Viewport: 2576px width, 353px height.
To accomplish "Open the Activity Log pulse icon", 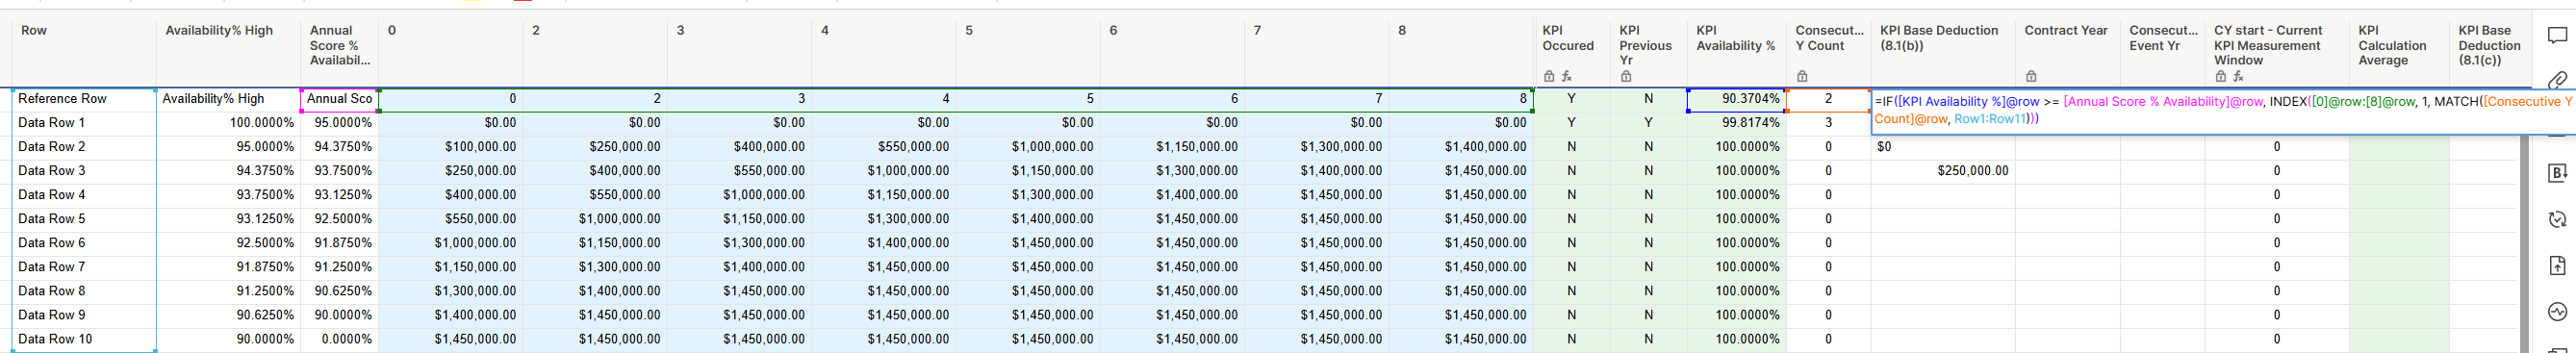I will click(x=2556, y=311).
